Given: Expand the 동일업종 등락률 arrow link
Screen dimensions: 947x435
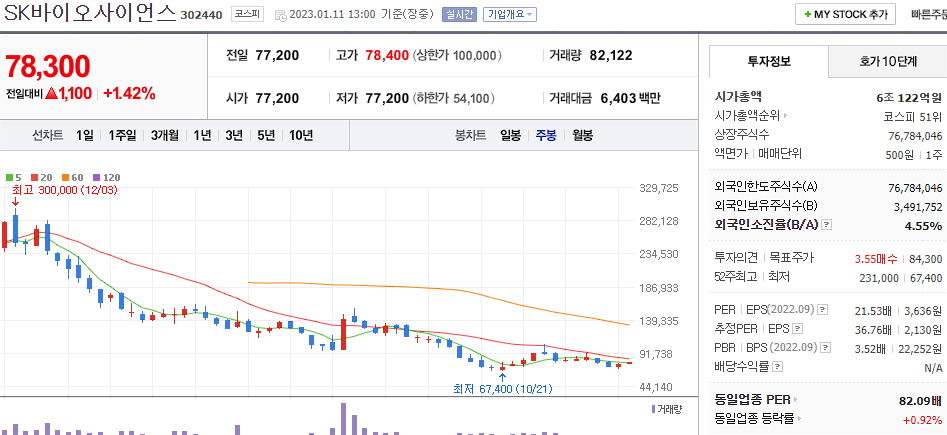Looking at the screenshot, I should pyautogui.click(x=800, y=419).
